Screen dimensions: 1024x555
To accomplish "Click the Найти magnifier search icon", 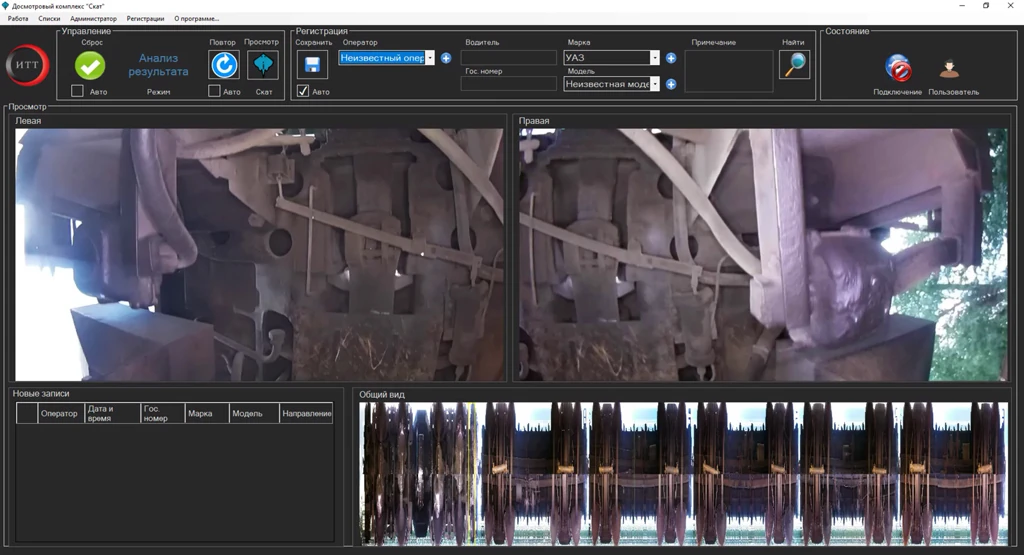I will 794,64.
